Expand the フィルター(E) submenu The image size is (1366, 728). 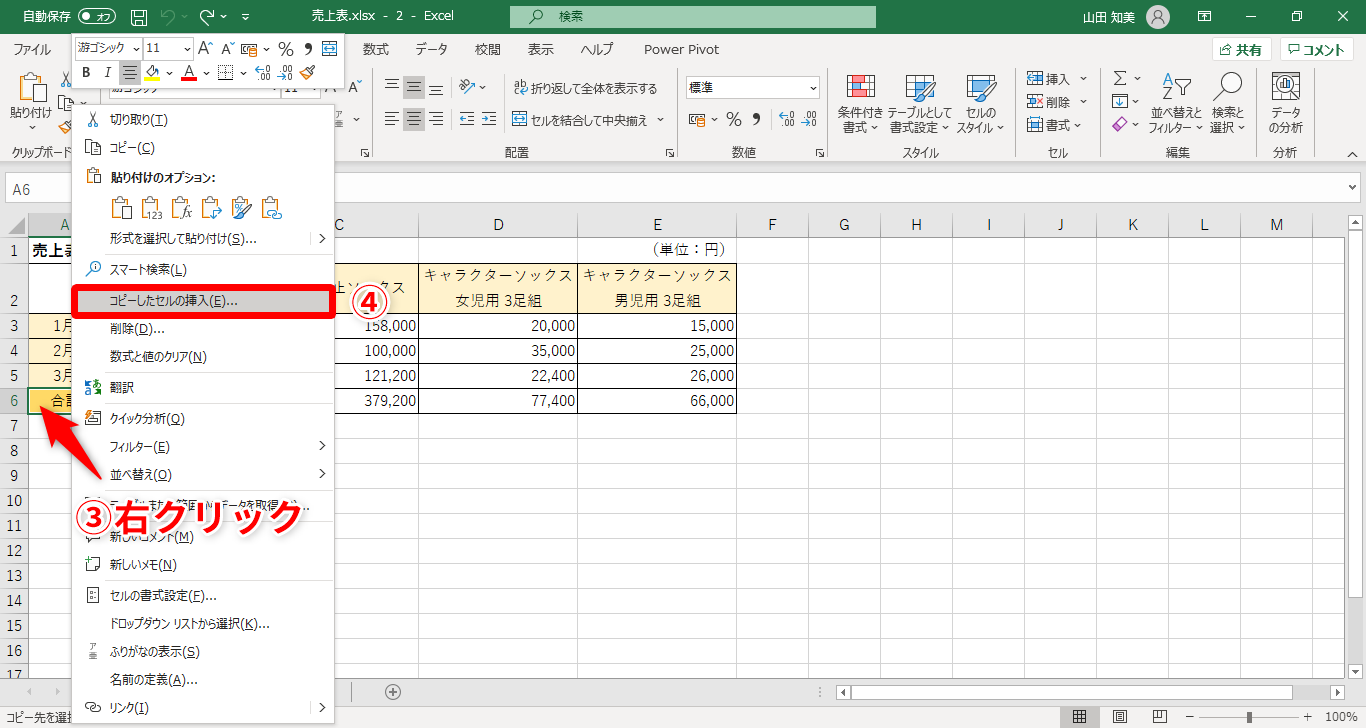click(x=203, y=446)
